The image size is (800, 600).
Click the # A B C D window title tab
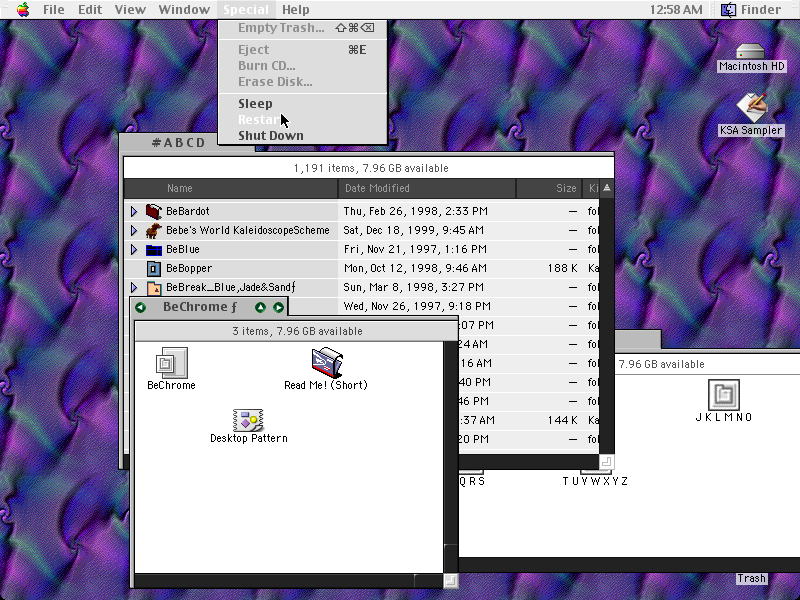tap(179, 142)
